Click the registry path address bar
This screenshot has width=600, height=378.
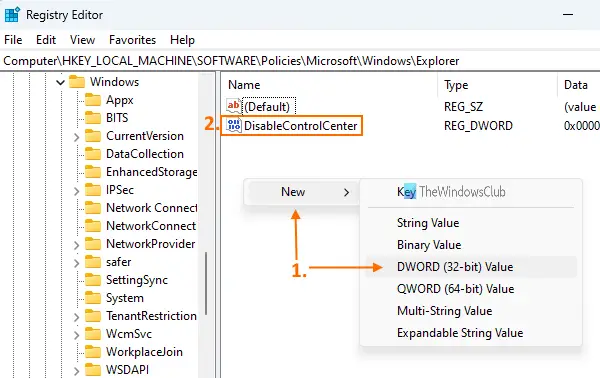coord(300,61)
